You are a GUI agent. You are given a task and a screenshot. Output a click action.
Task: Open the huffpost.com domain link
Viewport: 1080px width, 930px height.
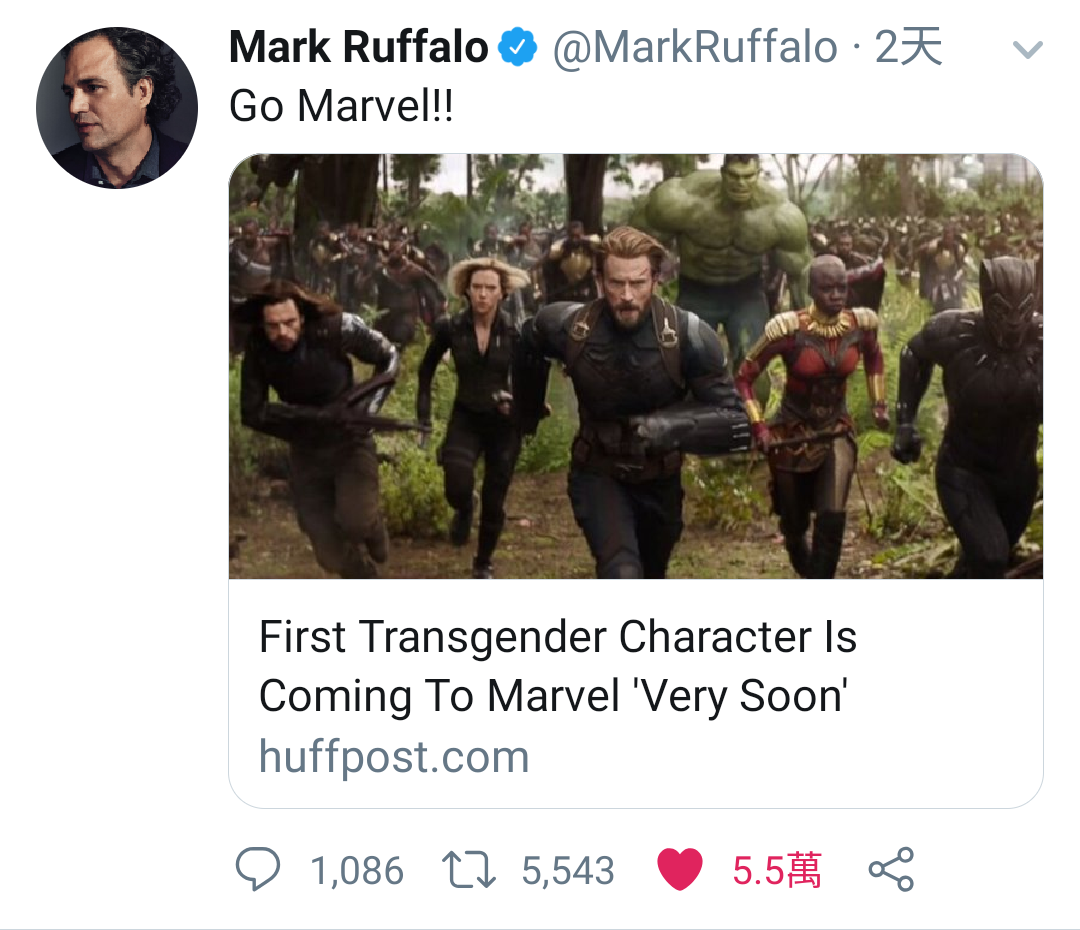[394, 756]
